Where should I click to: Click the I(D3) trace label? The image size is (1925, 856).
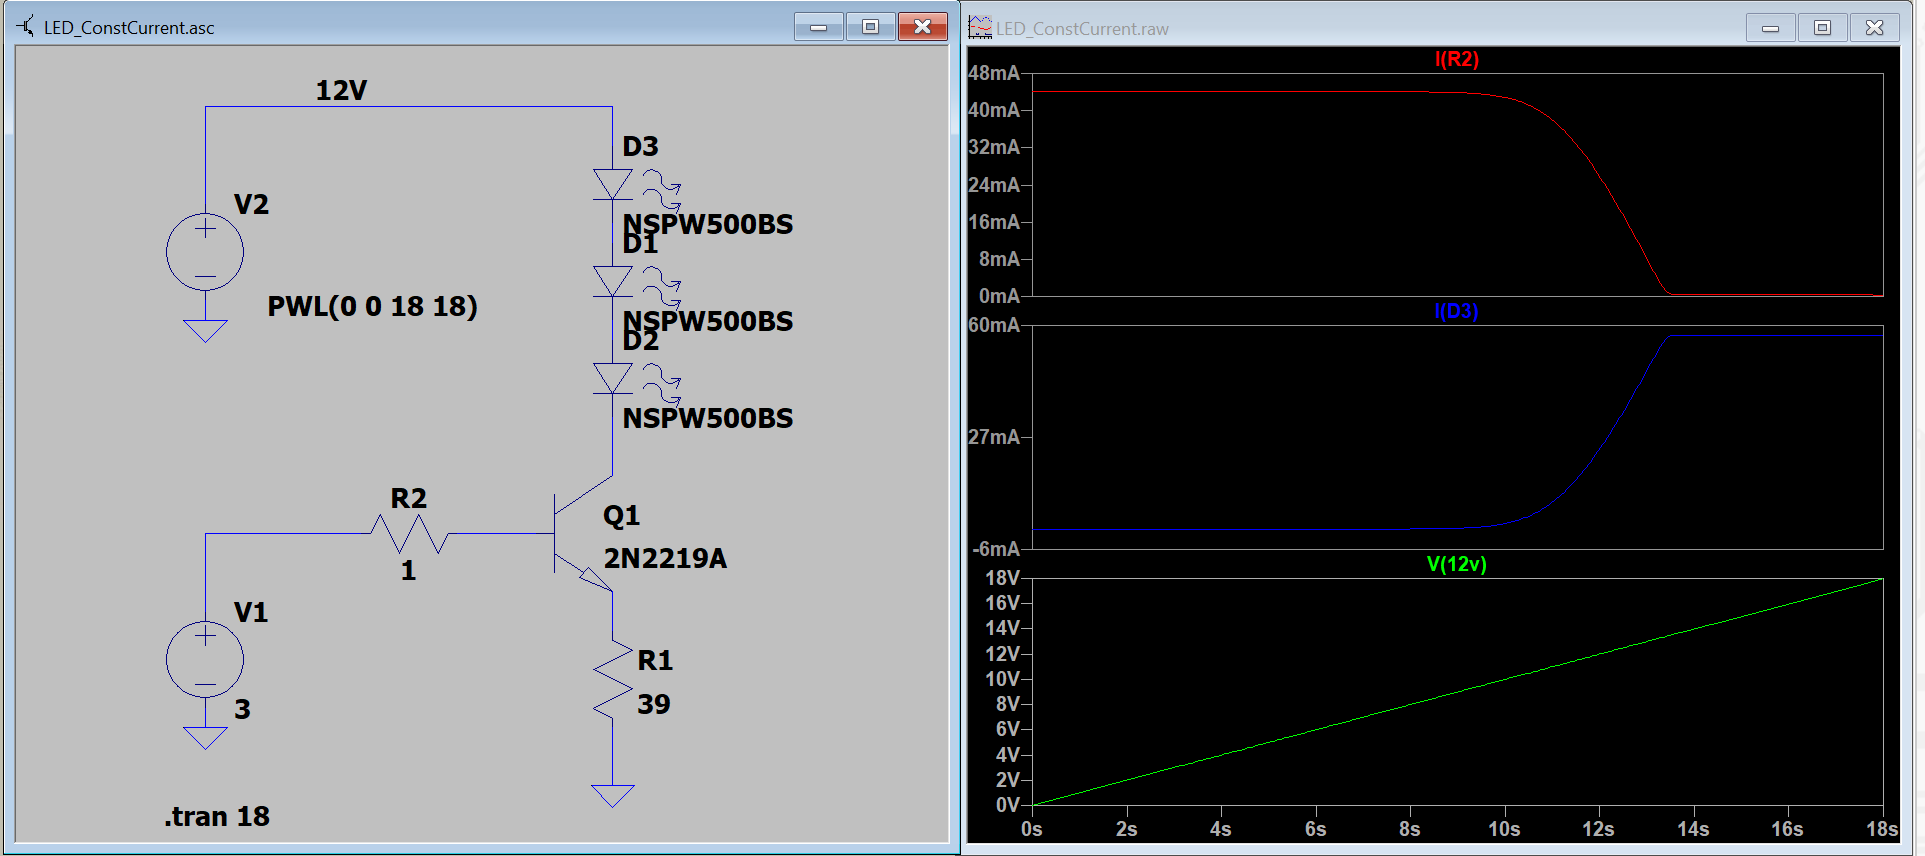(1456, 311)
